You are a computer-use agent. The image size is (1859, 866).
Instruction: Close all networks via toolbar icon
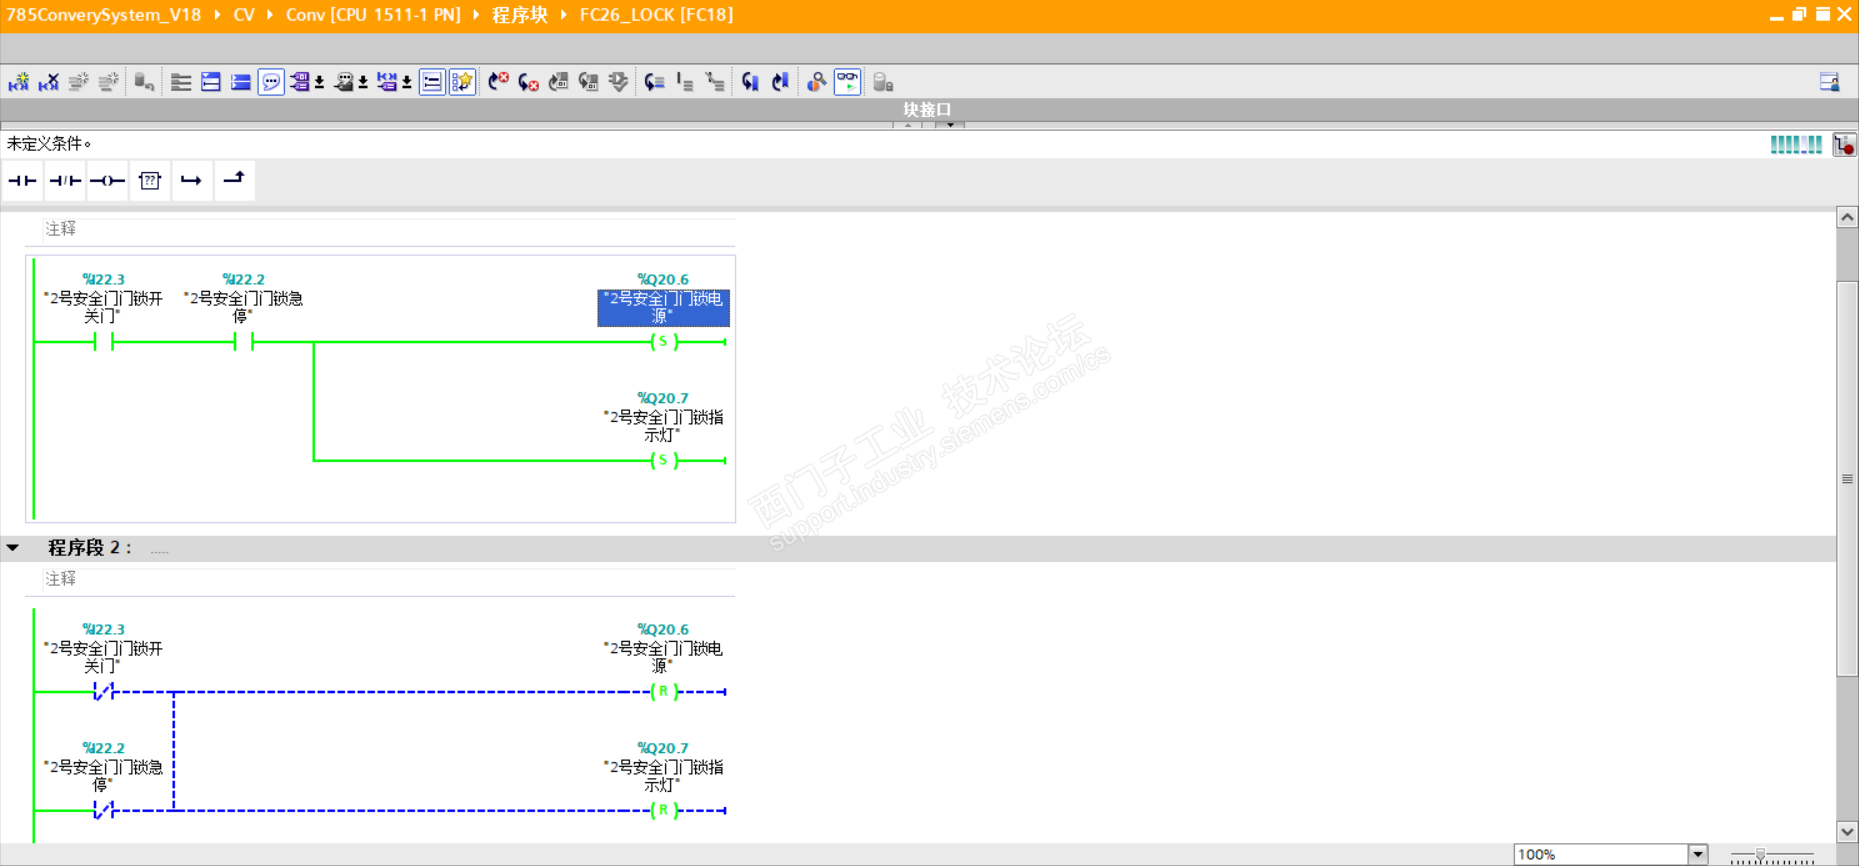241,82
